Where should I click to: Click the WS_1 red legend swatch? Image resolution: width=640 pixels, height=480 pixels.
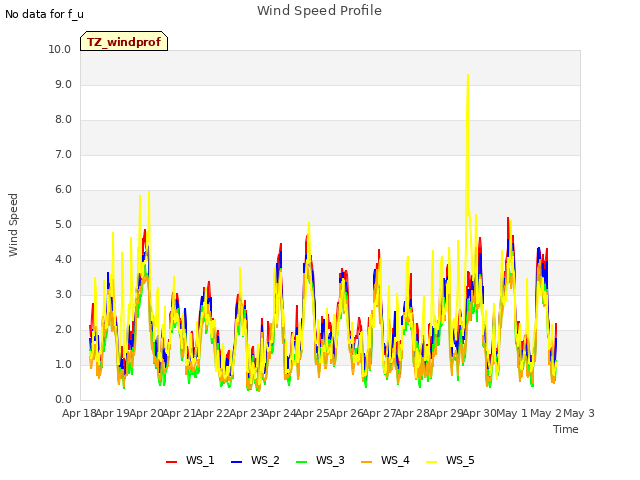pos(171,462)
